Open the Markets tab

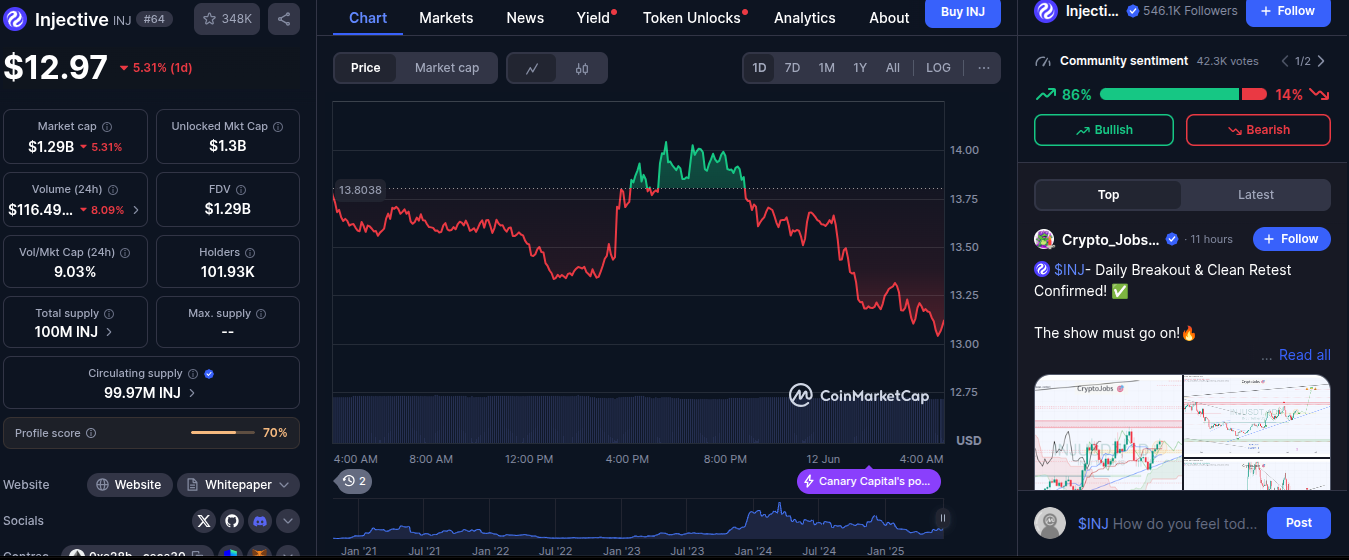pos(446,18)
